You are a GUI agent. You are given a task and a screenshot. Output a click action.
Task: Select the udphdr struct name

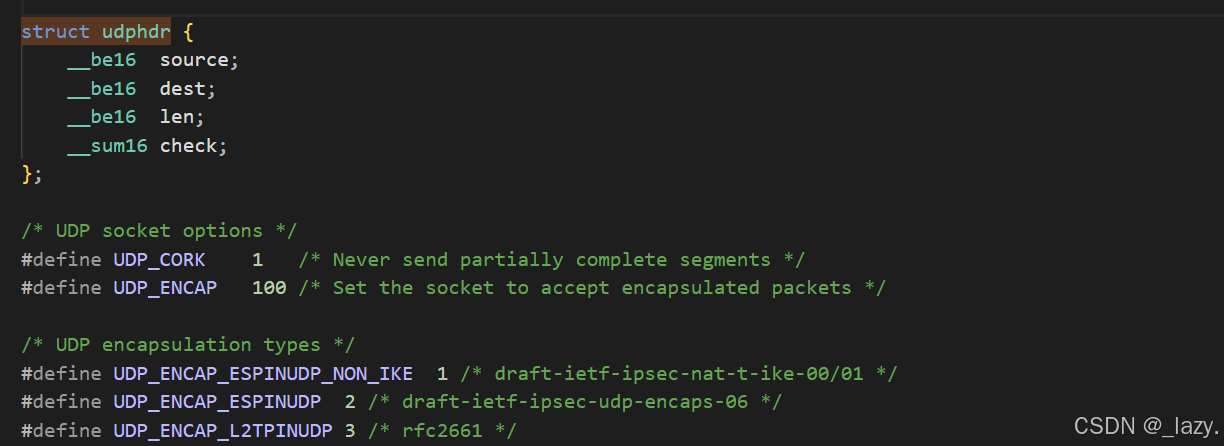point(136,31)
